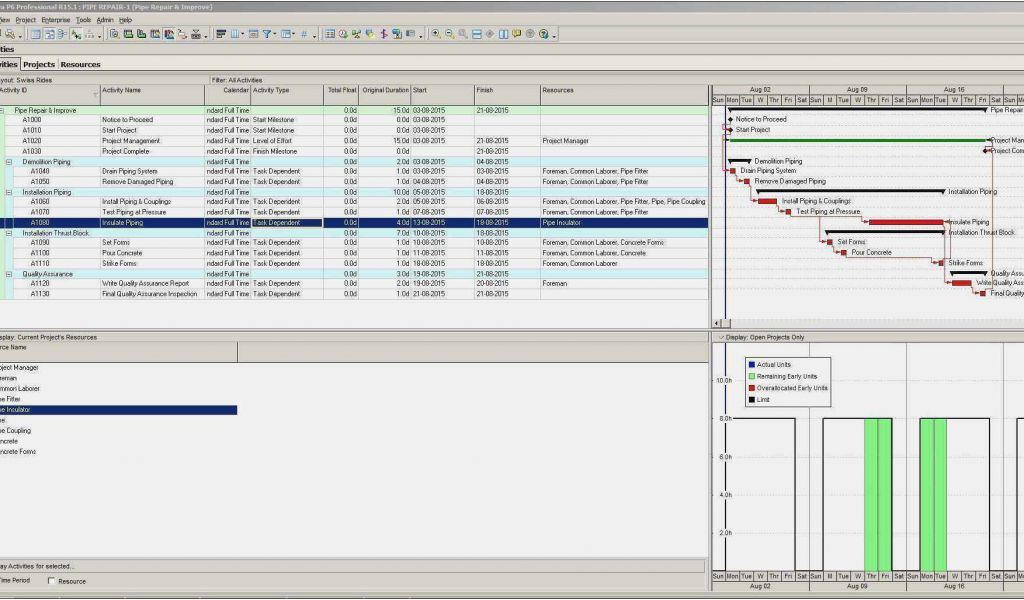Viewport: 1024px width, 600px height.
Task: Sort by the Original Duration column header
Action: [385, 90]
